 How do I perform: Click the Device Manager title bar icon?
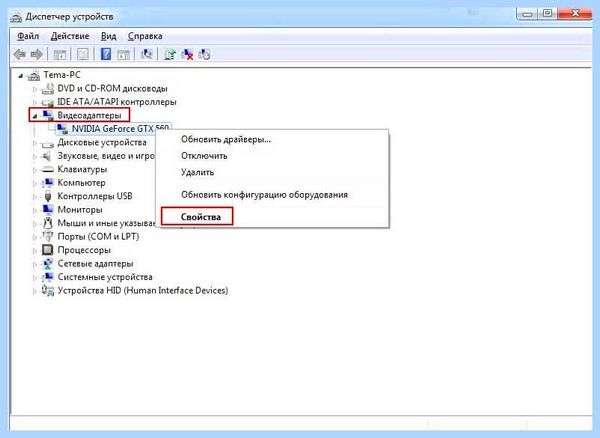16,17
